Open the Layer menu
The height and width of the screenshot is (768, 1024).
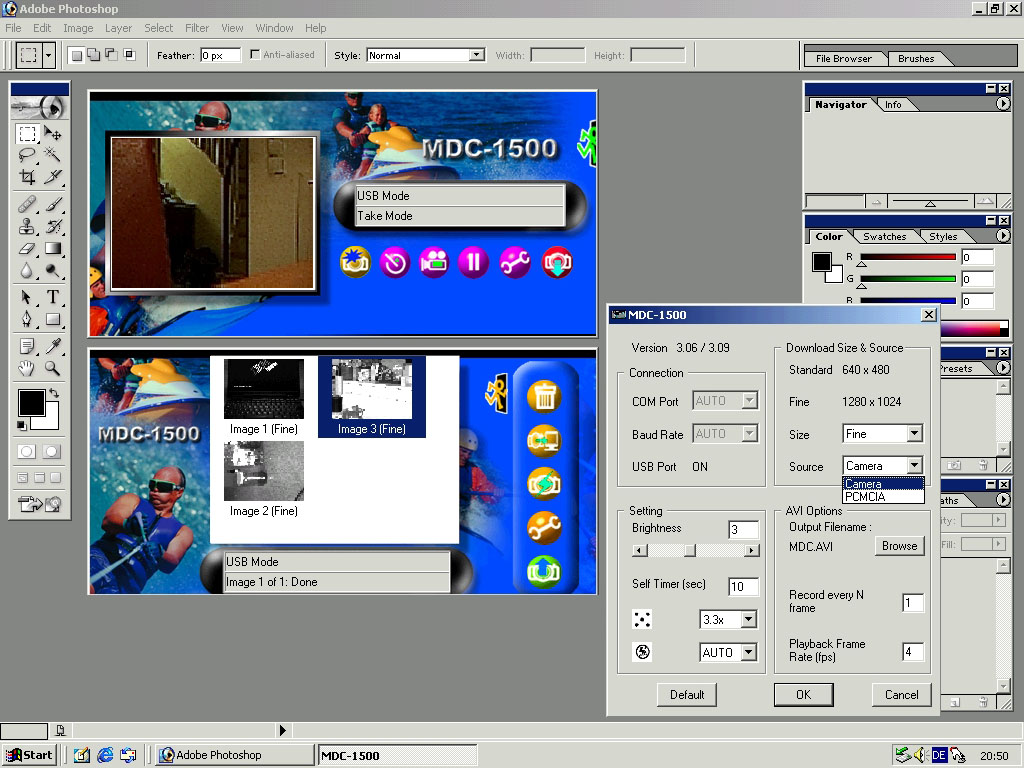point(118,28)
